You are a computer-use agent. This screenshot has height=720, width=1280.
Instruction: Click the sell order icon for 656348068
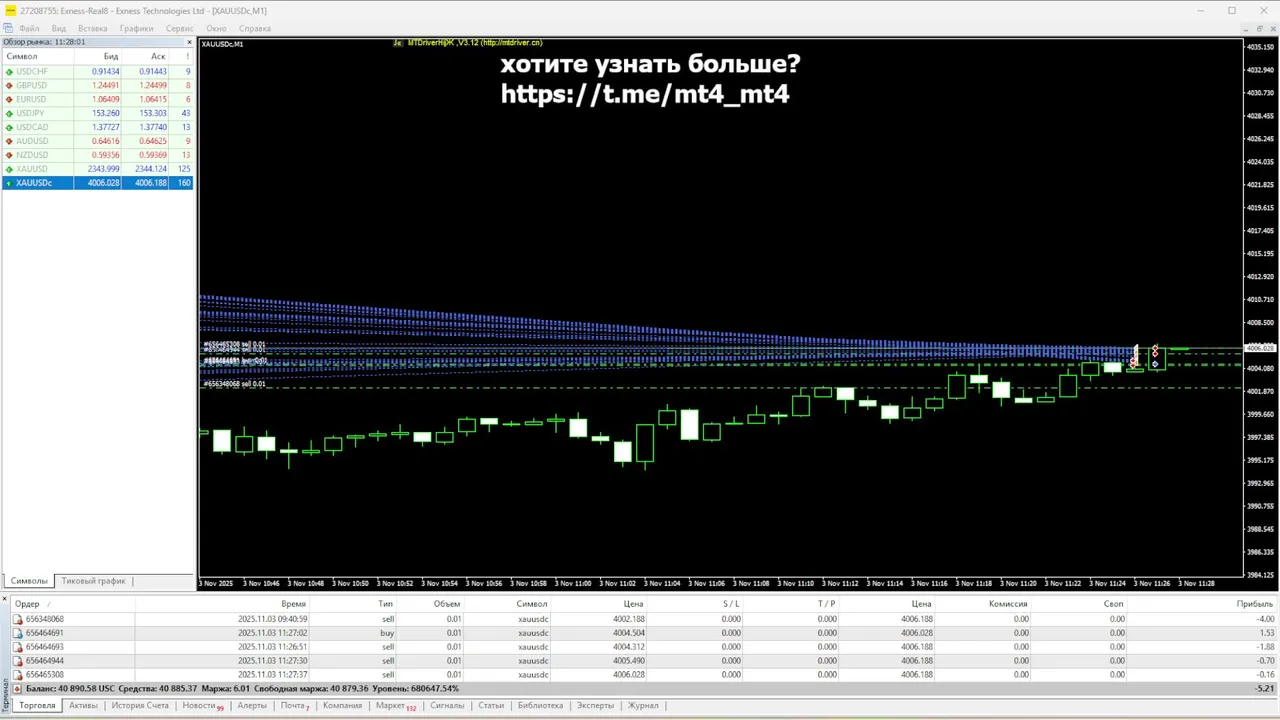(x=18, y=619)
